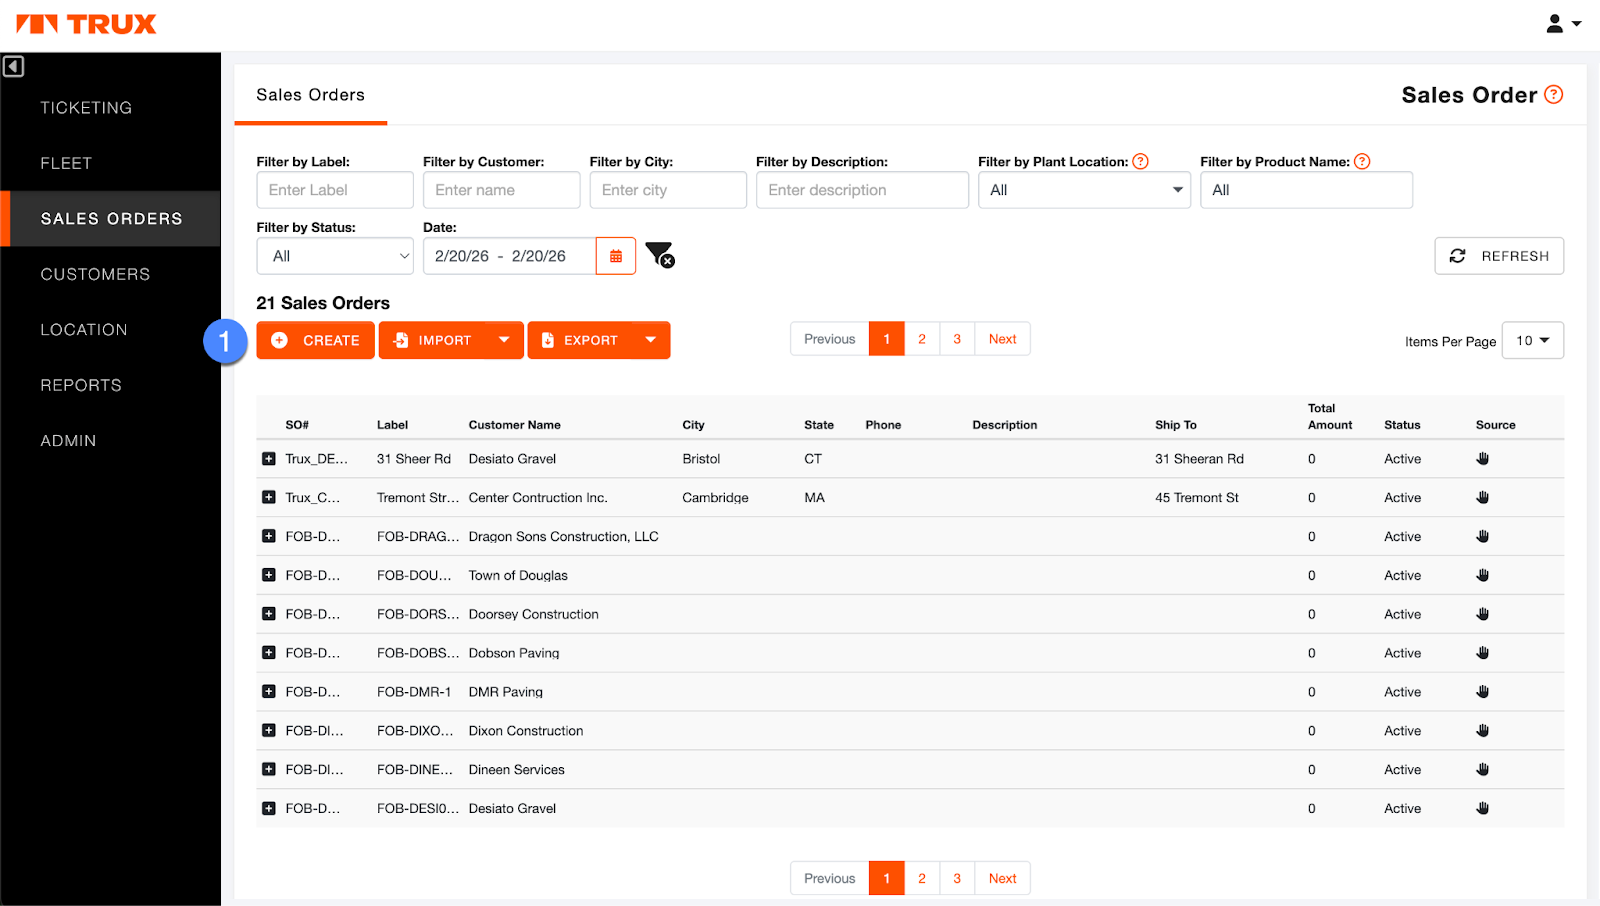This screenshot has width=1600, height=906.
Task: Open the Items Per Page dropdown
Action: point(1532,340)
